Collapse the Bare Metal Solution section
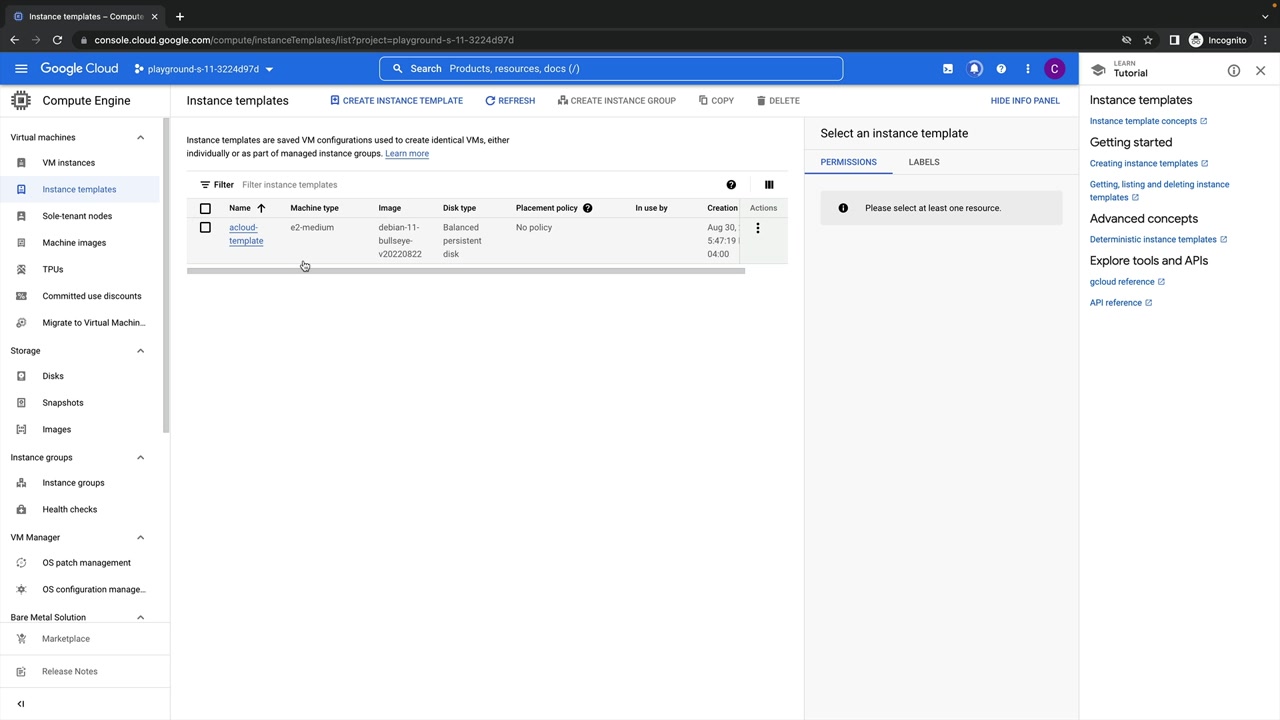1280x720 pixels. [140, 618]
